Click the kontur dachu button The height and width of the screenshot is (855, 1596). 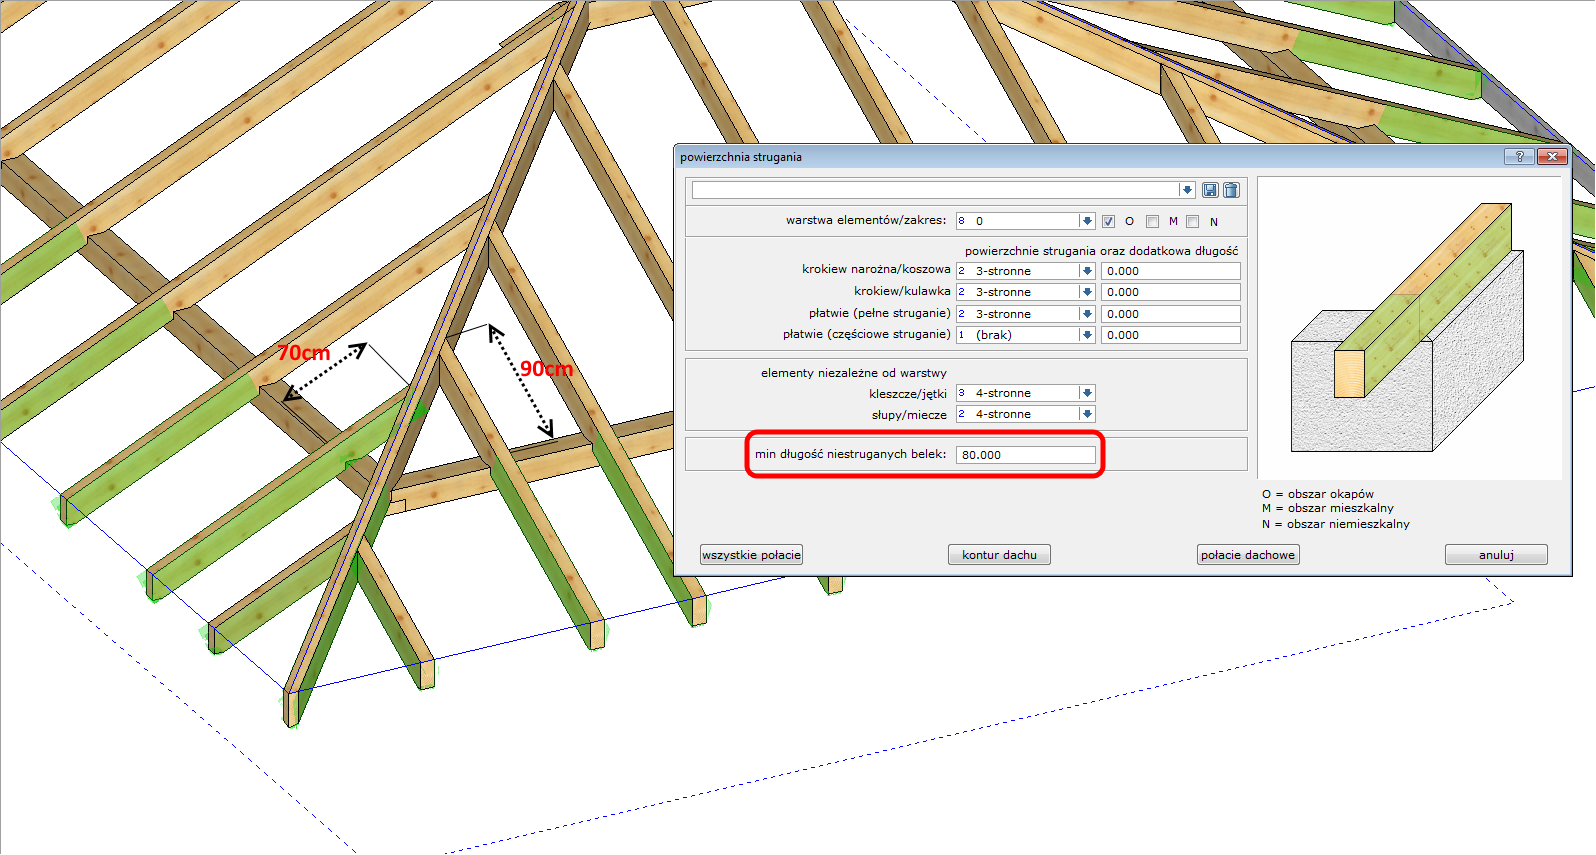(x=999, y=555)
